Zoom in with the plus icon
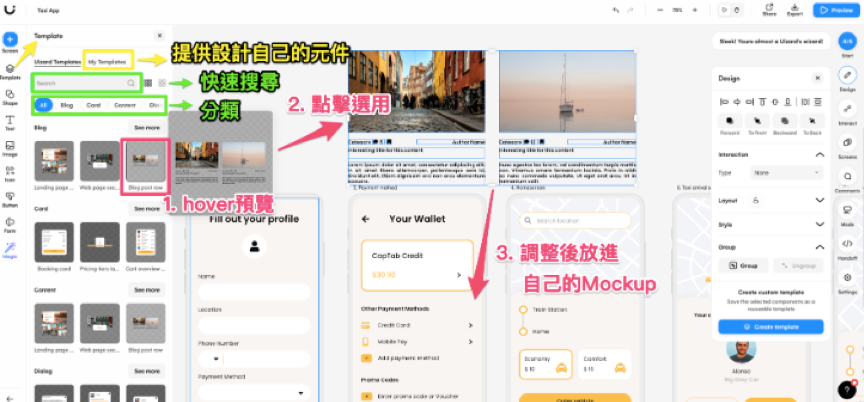This screenshot has width=864, height=402. click(694, 10)
